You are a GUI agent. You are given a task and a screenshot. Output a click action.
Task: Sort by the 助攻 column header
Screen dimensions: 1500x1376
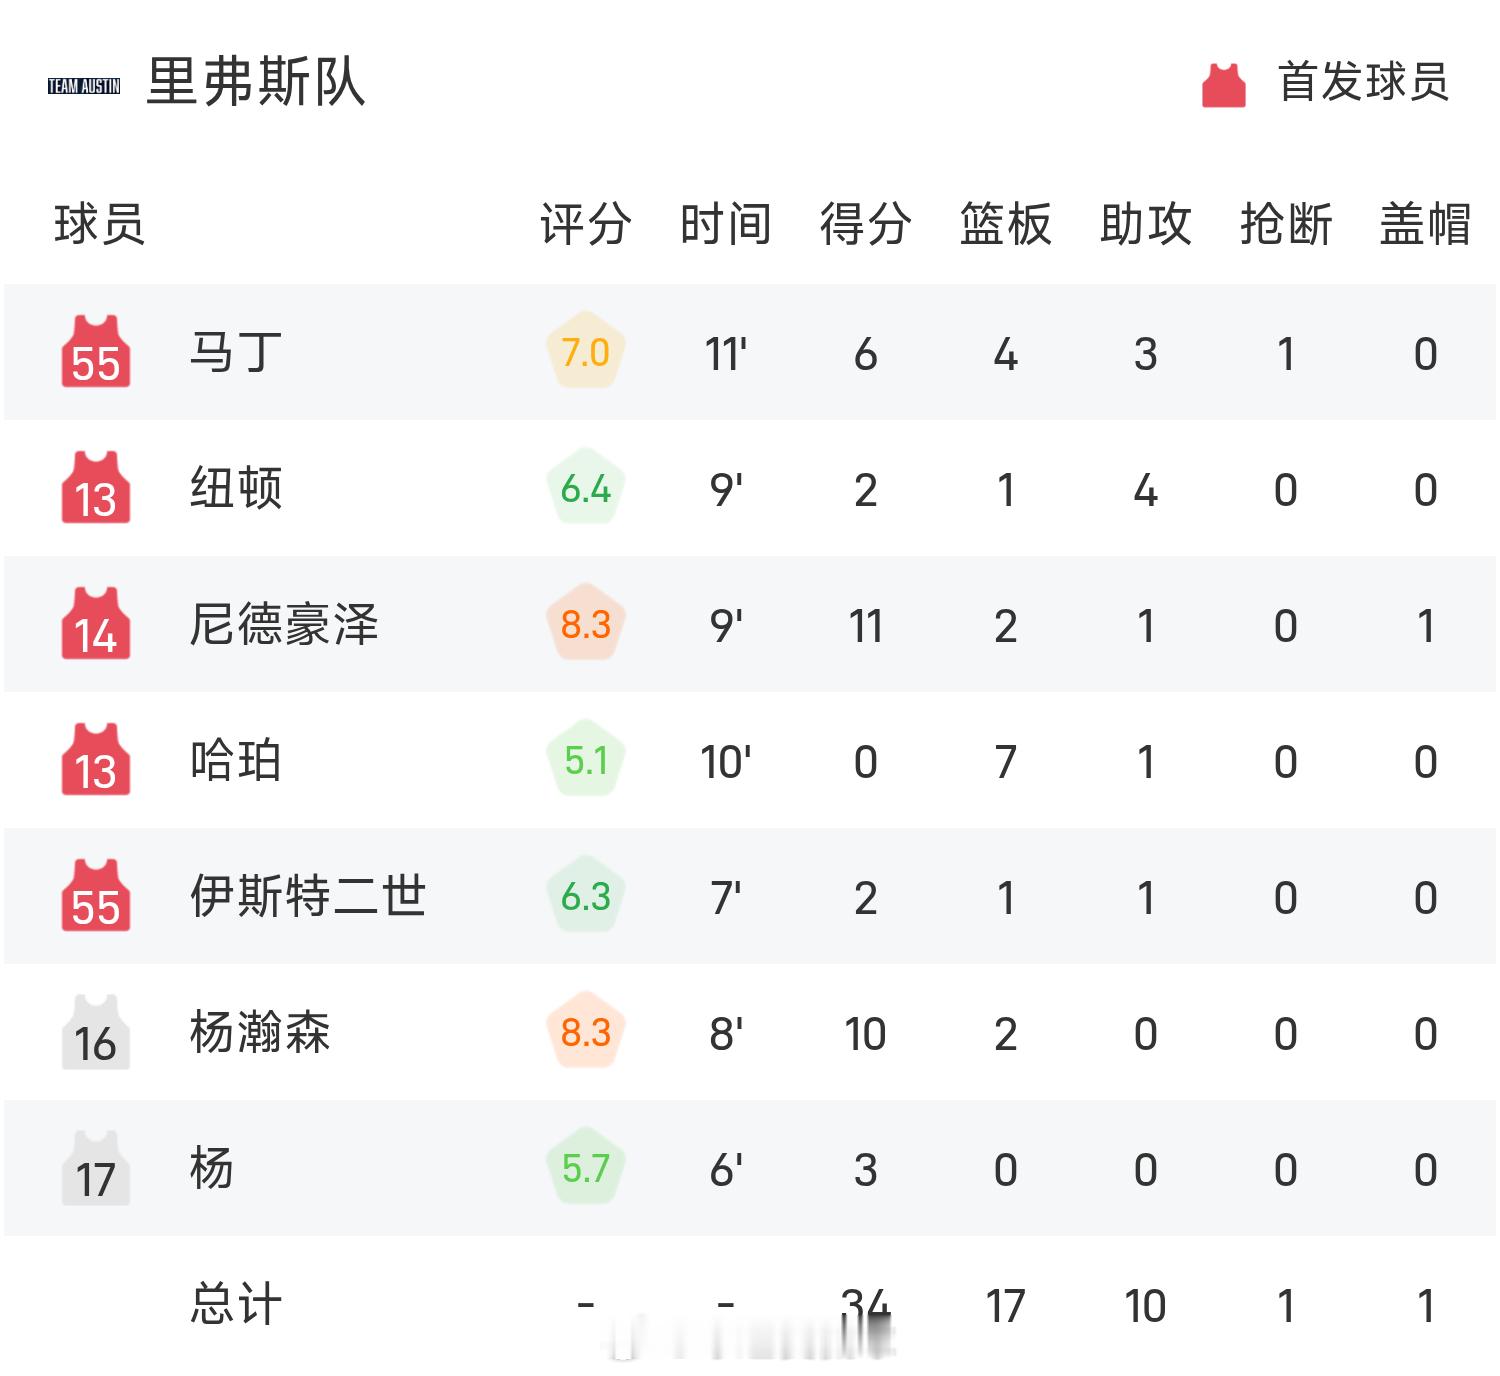(x=1146, y=224)
